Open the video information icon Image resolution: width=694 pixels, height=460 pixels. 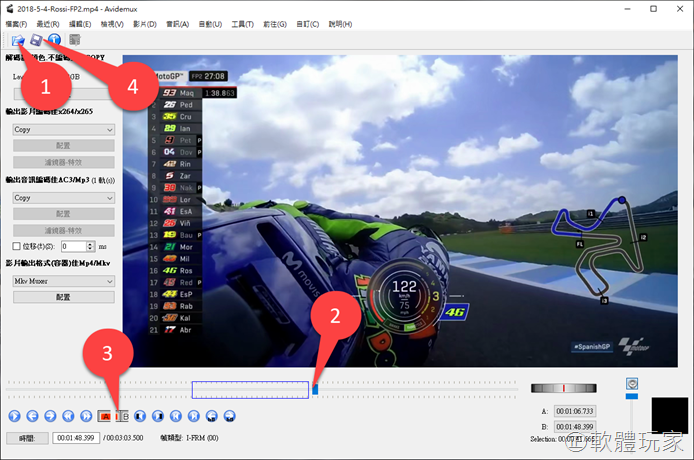pyautogui.click(x=55, y=40)
